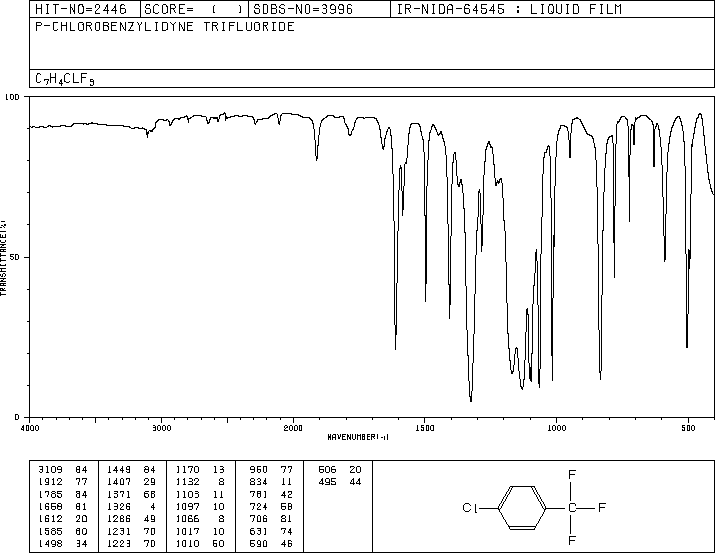Click the 2000 tick label on wavenumber axis
715x553 pixels.
pyautogui.click(x=293, y=428)
